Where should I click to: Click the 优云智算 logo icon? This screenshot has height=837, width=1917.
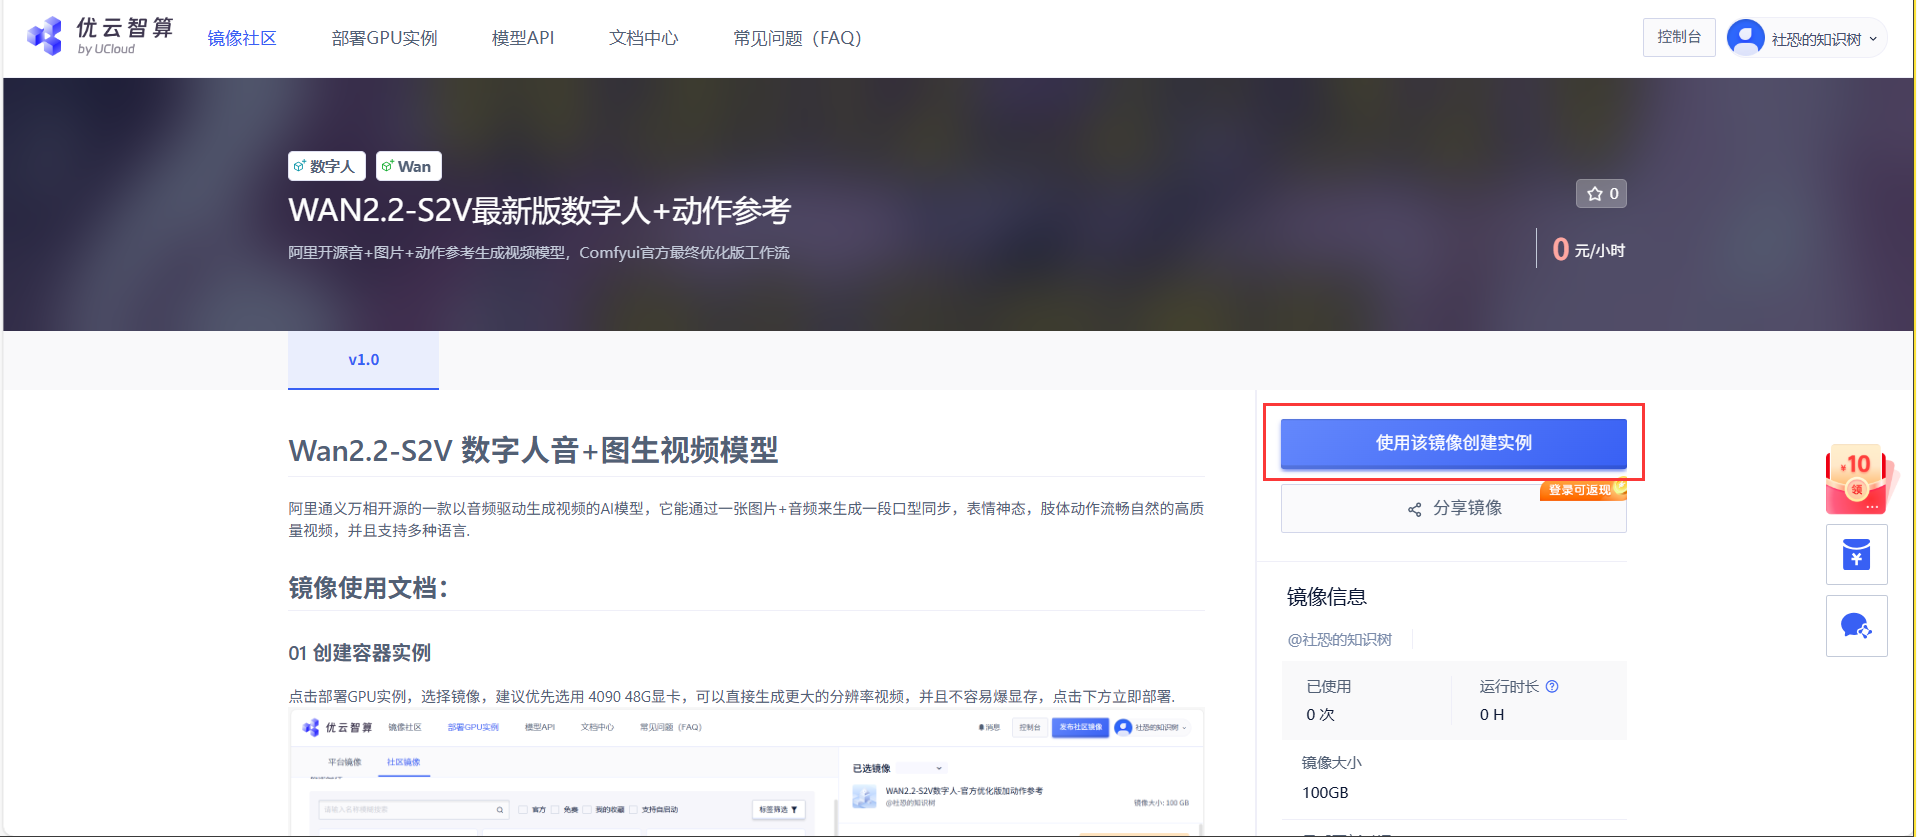45,37
